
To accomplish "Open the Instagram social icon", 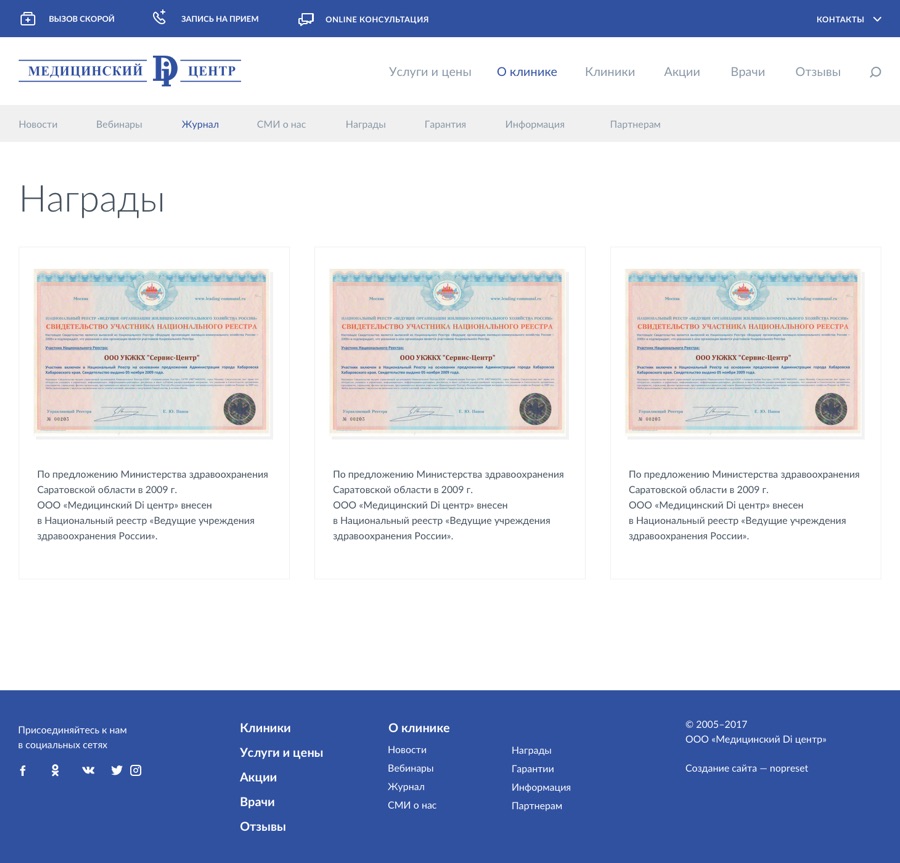I will coord(136,771).
